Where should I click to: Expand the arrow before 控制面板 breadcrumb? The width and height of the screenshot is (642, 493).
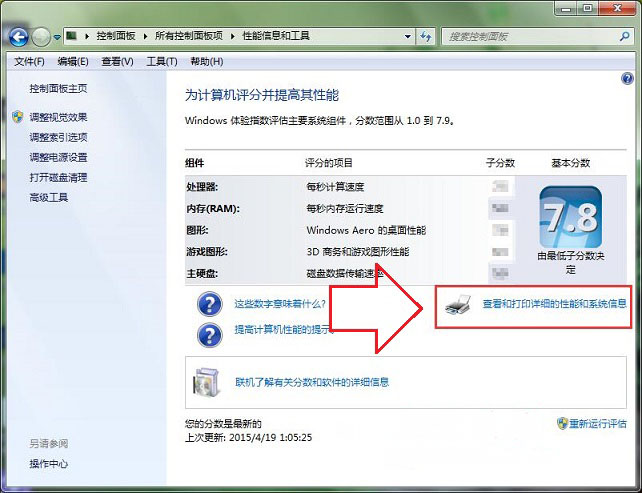(87, 36)
